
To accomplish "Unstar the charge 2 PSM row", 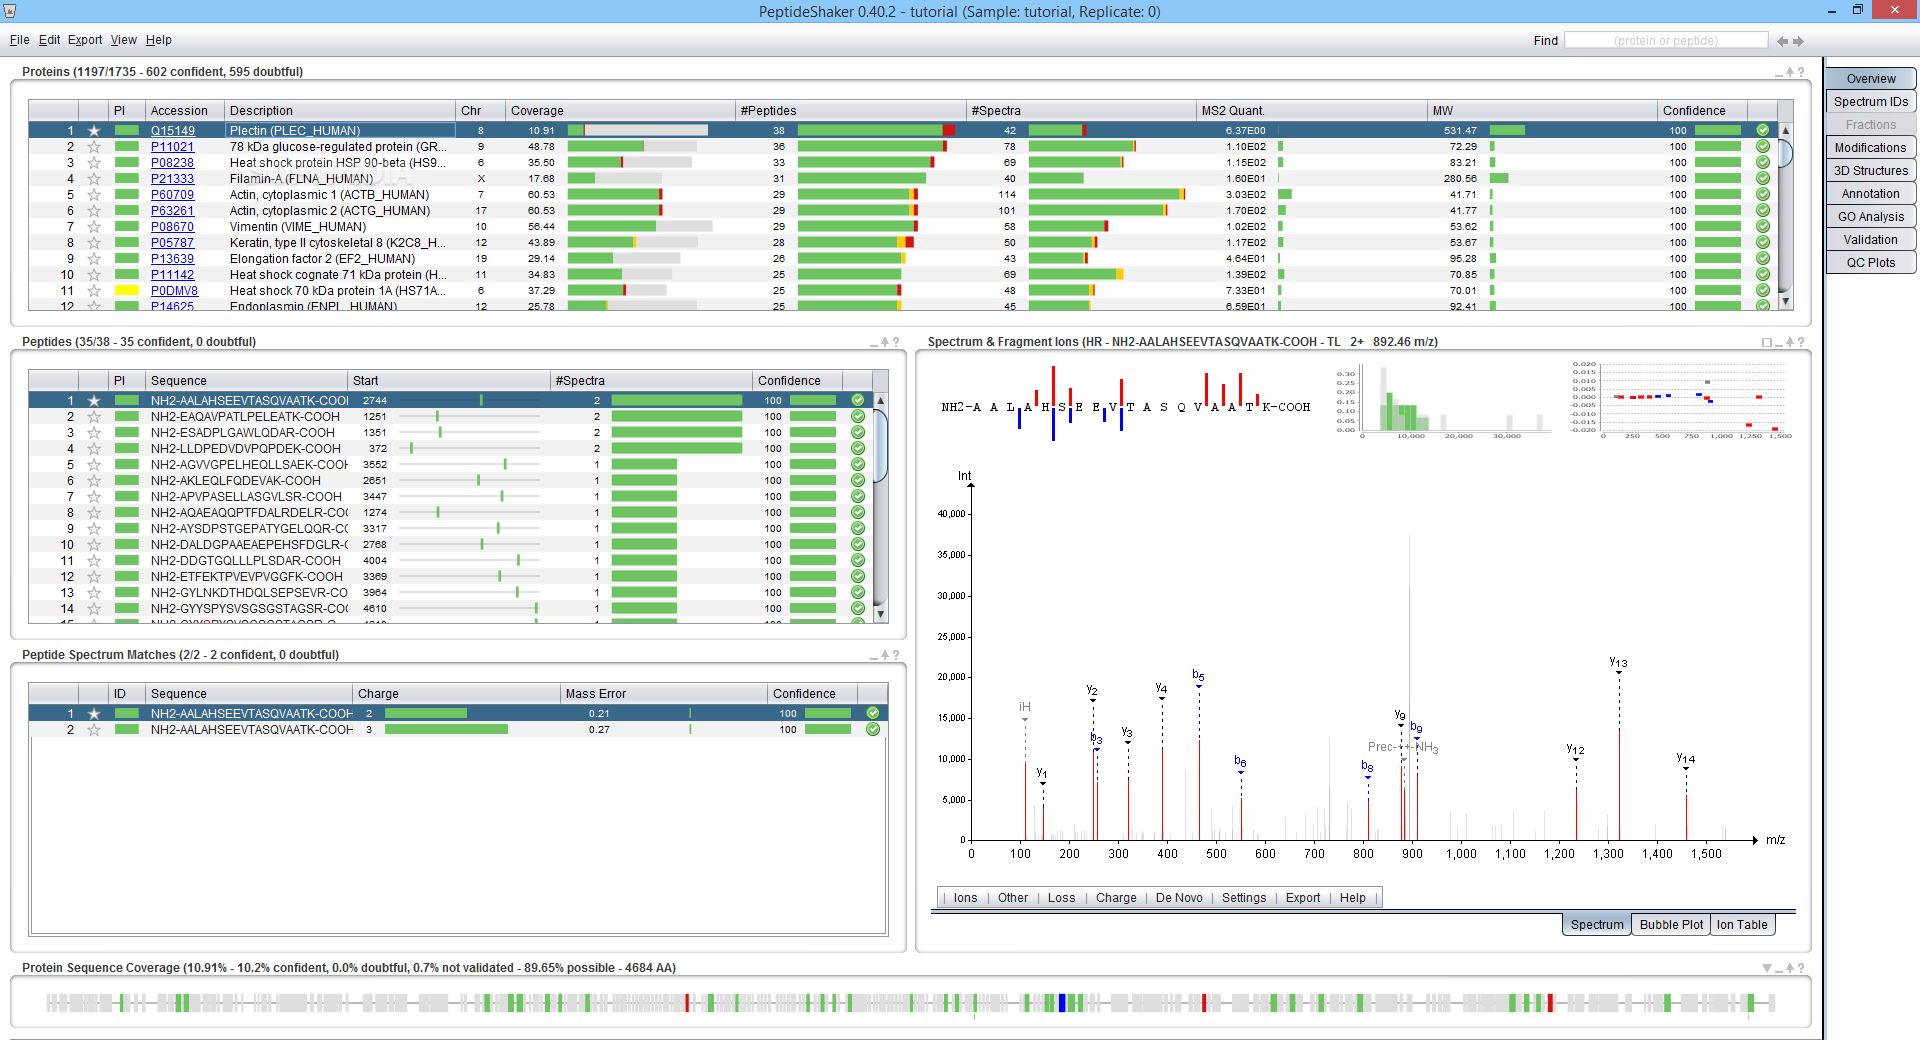I will [x=94, y=714].
